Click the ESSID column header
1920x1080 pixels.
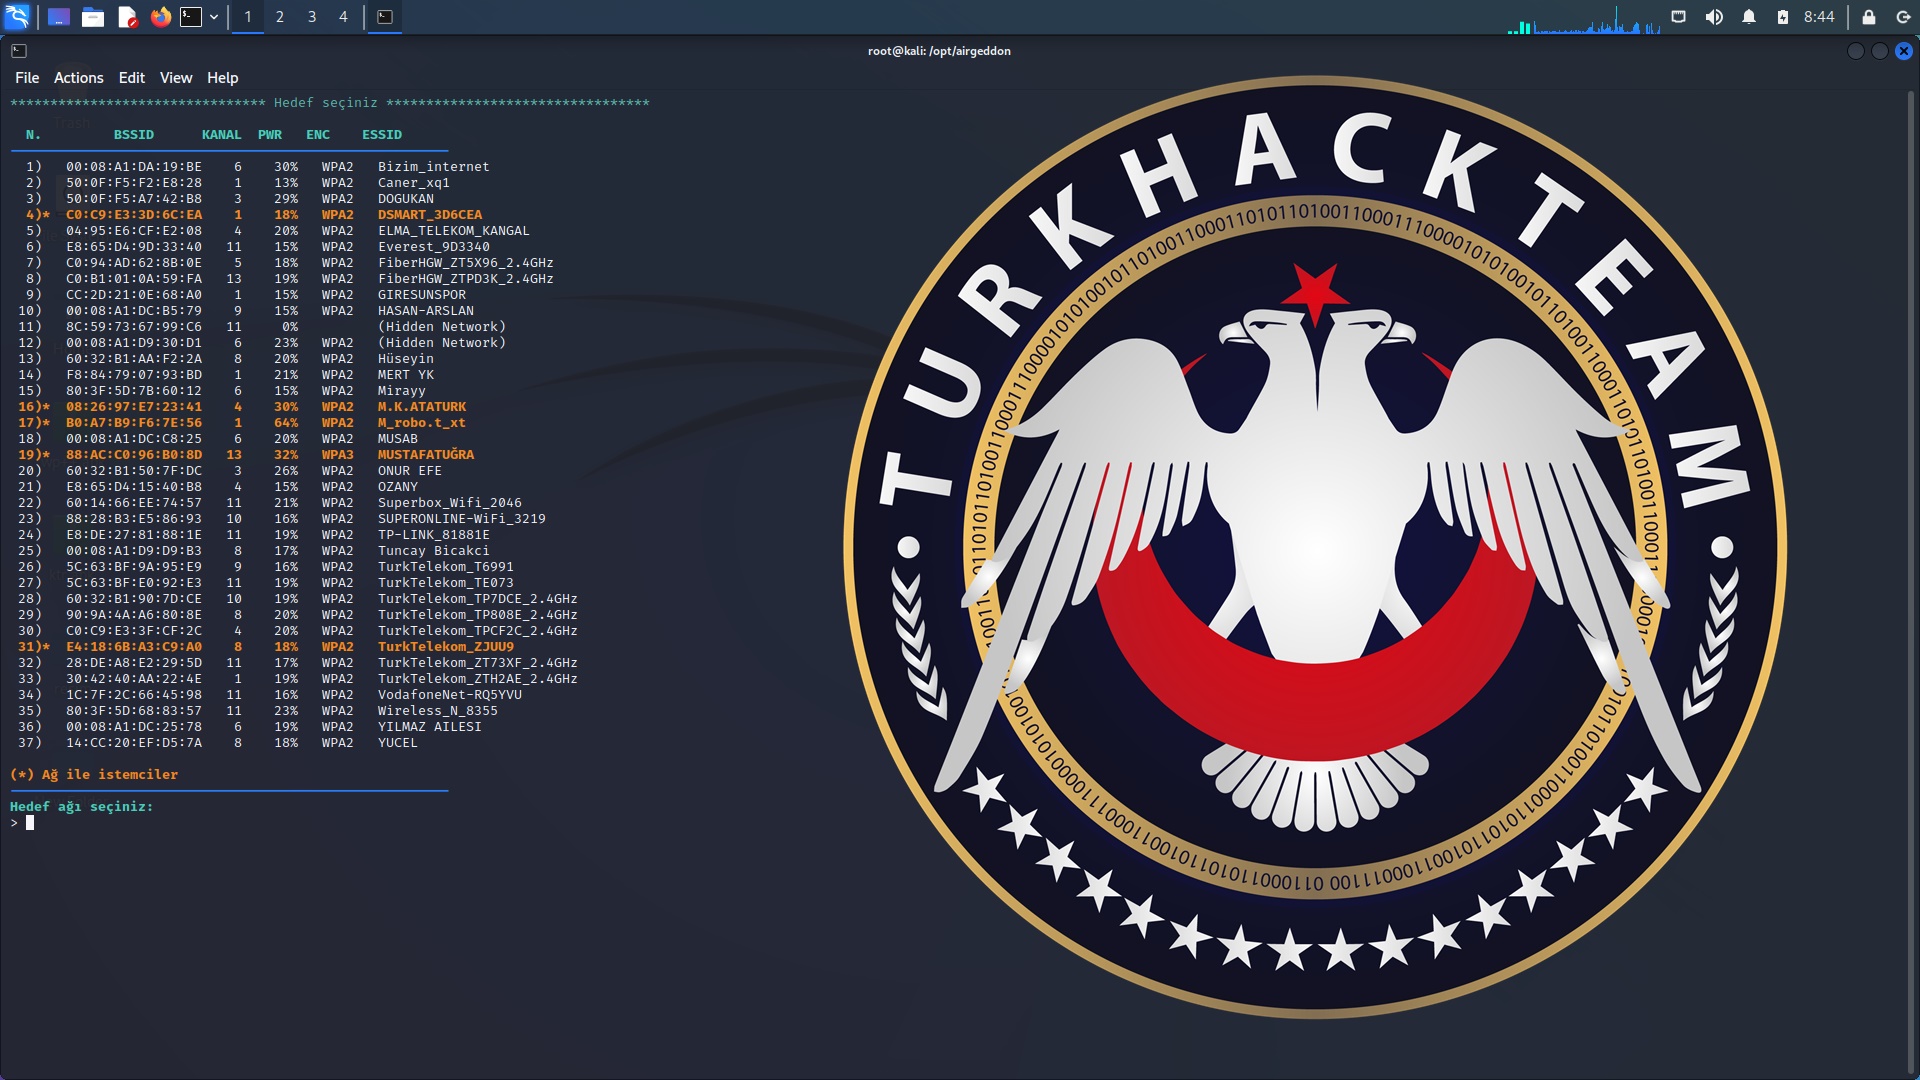click(382, 135)
